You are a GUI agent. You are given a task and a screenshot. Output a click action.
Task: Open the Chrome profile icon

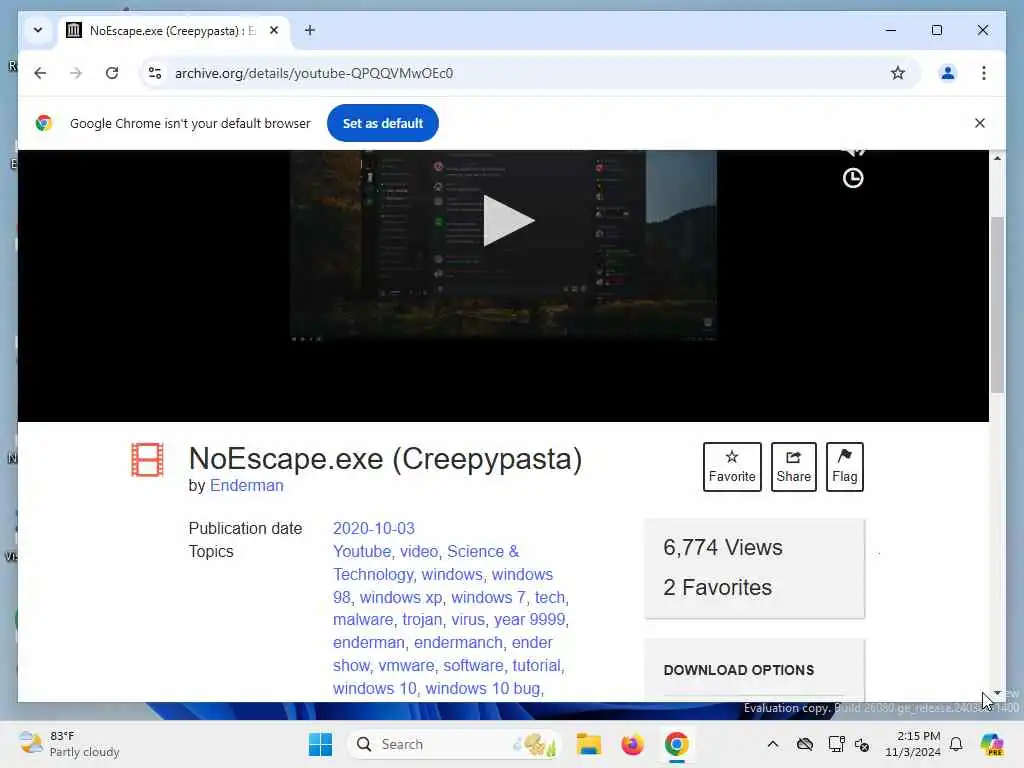(948, 73)
